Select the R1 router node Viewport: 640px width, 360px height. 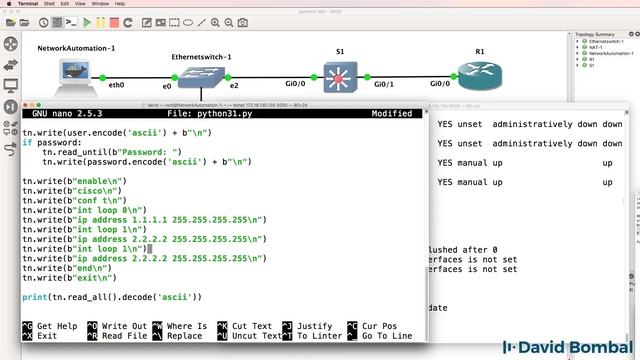[x=480, y=76]
